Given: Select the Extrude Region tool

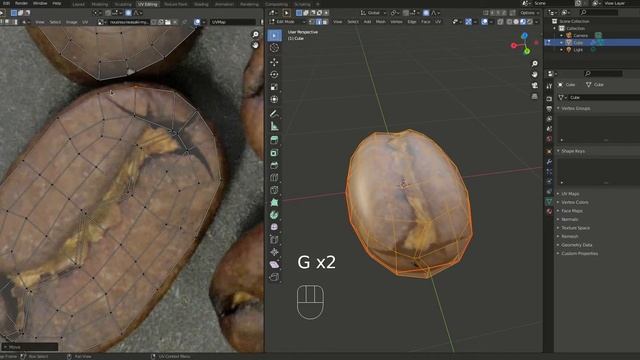Looking at the screenshot, I should [274, 140].
